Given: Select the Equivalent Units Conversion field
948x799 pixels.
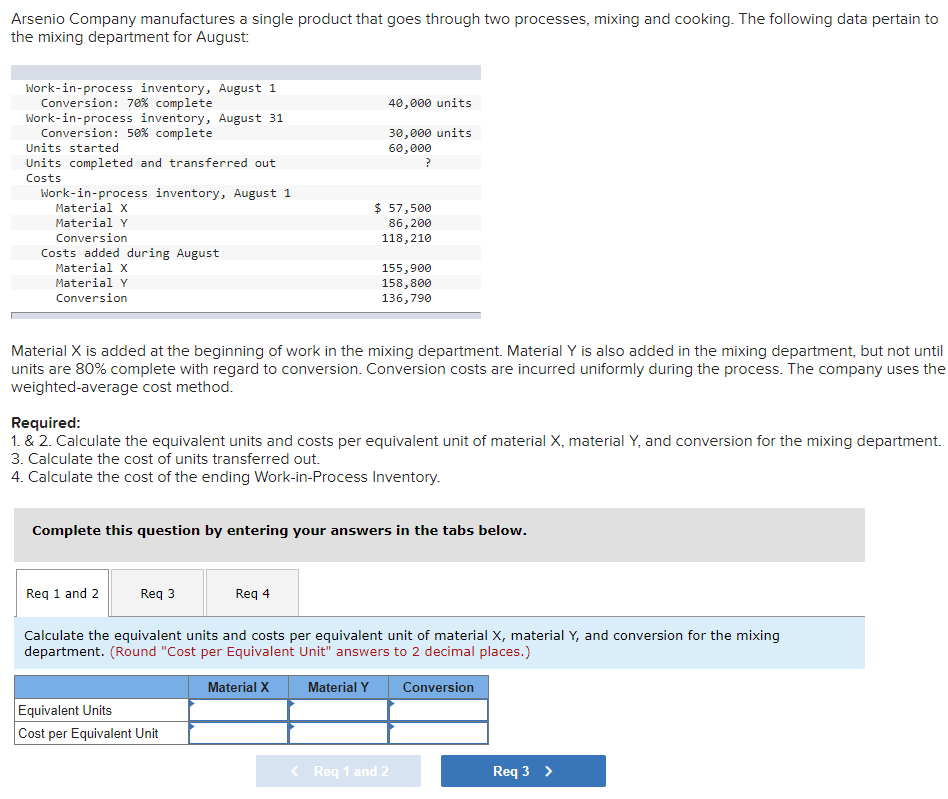Looking at the screenshot, I should coord(438,710).
